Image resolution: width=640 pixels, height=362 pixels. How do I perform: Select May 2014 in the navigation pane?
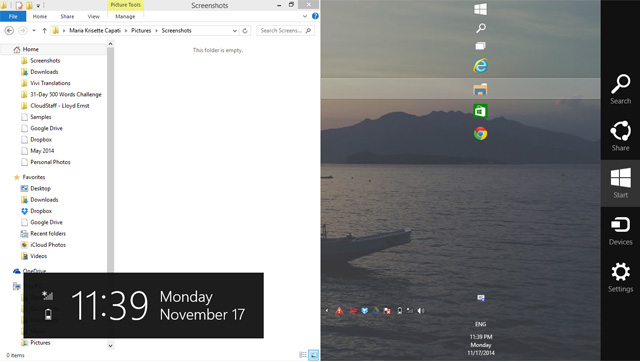pyautogui.click(x=42, y=151)
